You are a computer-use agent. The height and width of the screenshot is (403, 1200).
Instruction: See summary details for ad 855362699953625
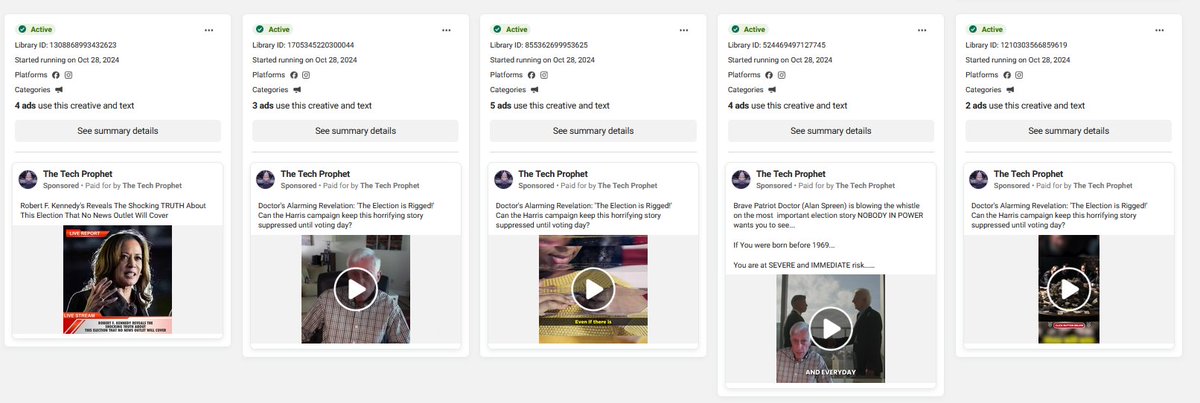tap(594, 131)
